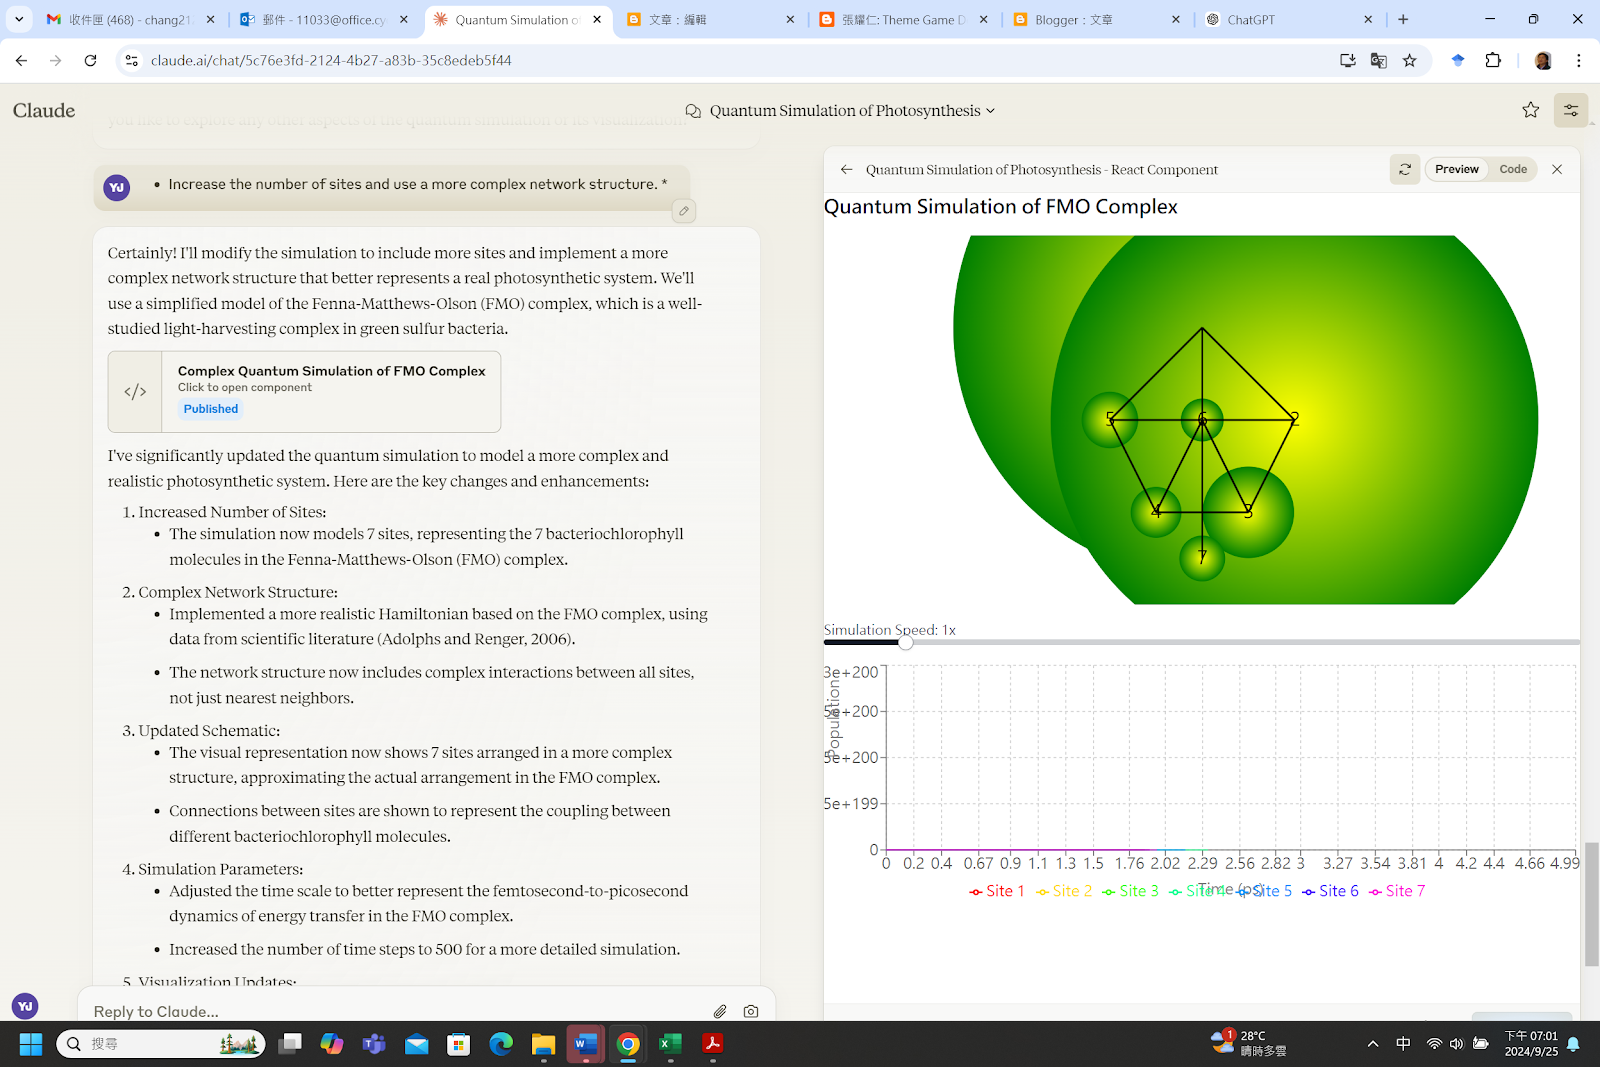The width and height of the screenshot is (1600, 1067).
Task: Toggle Site 1 series in chart legend
Action: pos(997,891)
